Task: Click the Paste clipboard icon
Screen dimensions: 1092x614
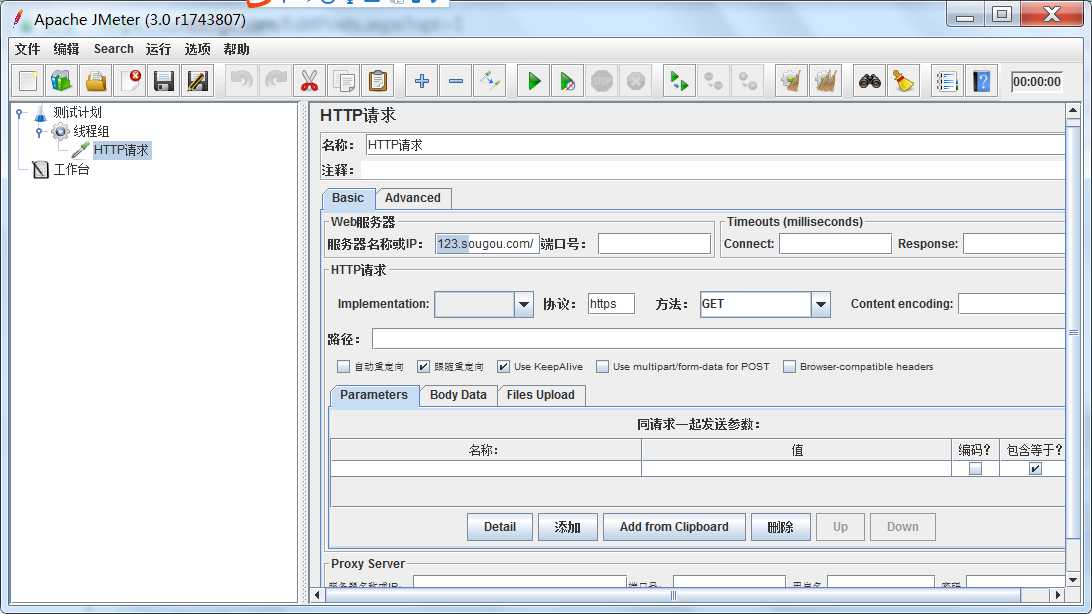Action: point(377,81)
